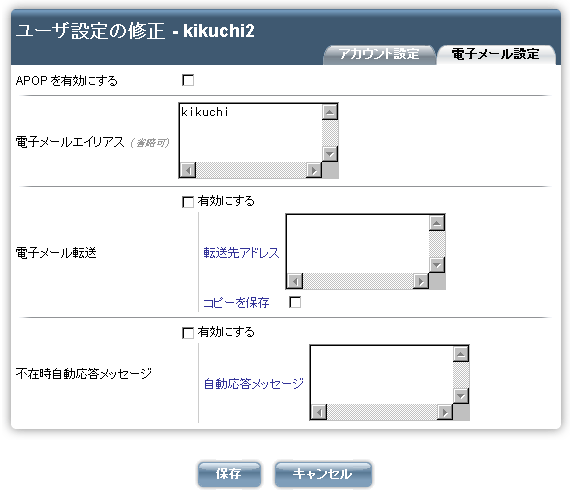Viewport: 573px width, 495px height.
Task: Click right arrow of alias box scrollbar
Action: tap(314, 170)
